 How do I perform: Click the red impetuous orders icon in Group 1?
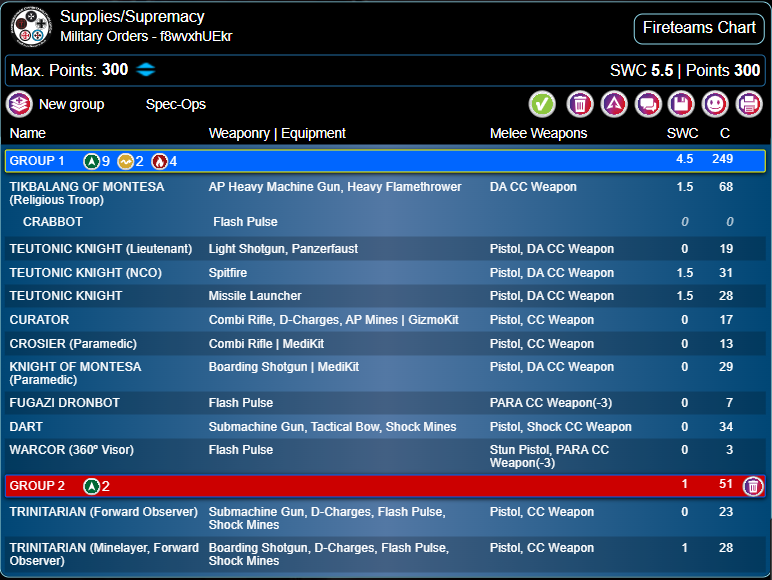[x=158, y=161]
